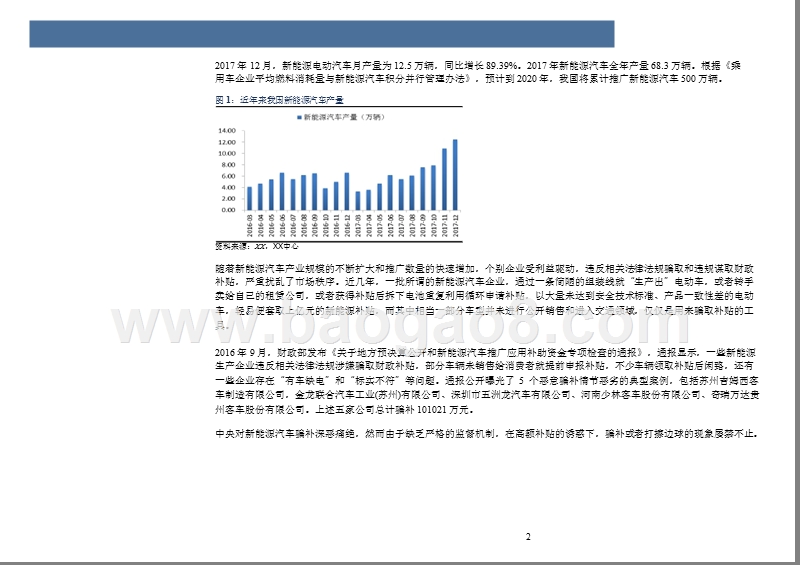The width and height of the screenshot is (800, 565).
Task: Click the text 新能源汽车 500 万辆
Action: pyautogui.click(x=673, y=79)
